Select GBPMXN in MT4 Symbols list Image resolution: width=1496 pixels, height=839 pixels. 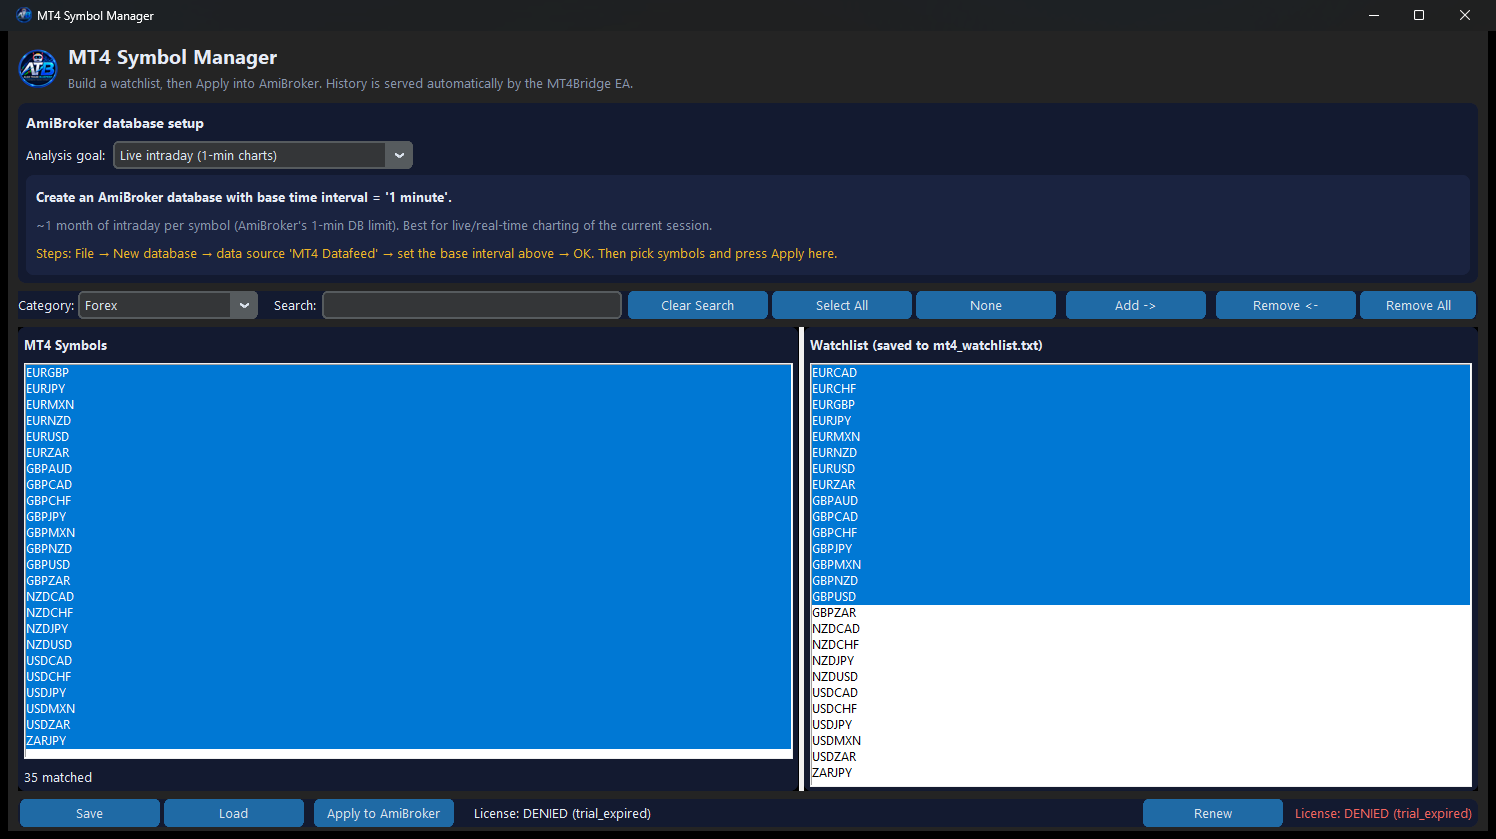408,533
